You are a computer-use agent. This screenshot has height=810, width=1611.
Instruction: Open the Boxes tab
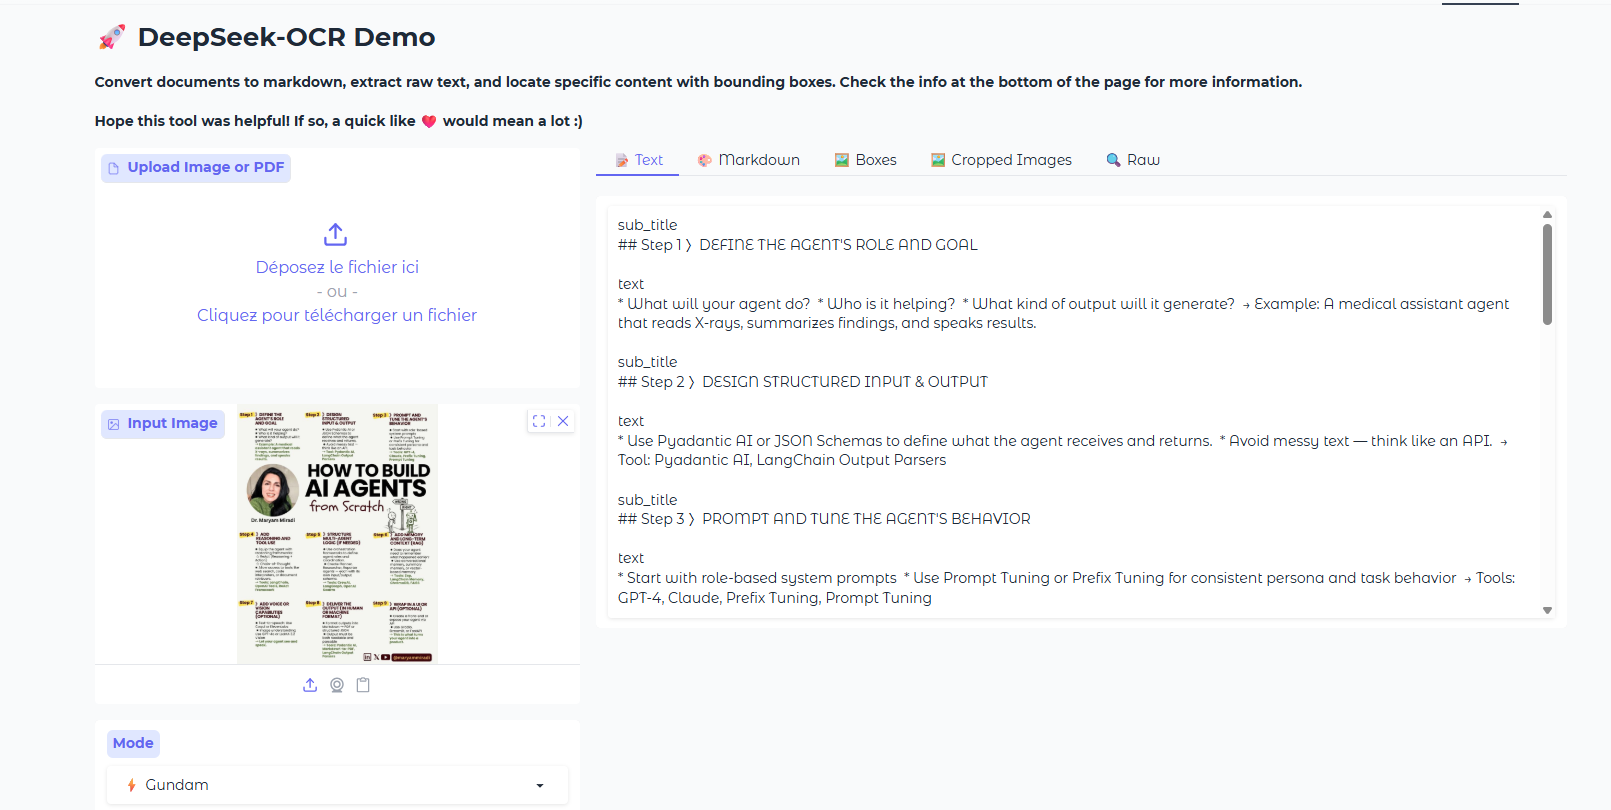pos(865,160)
